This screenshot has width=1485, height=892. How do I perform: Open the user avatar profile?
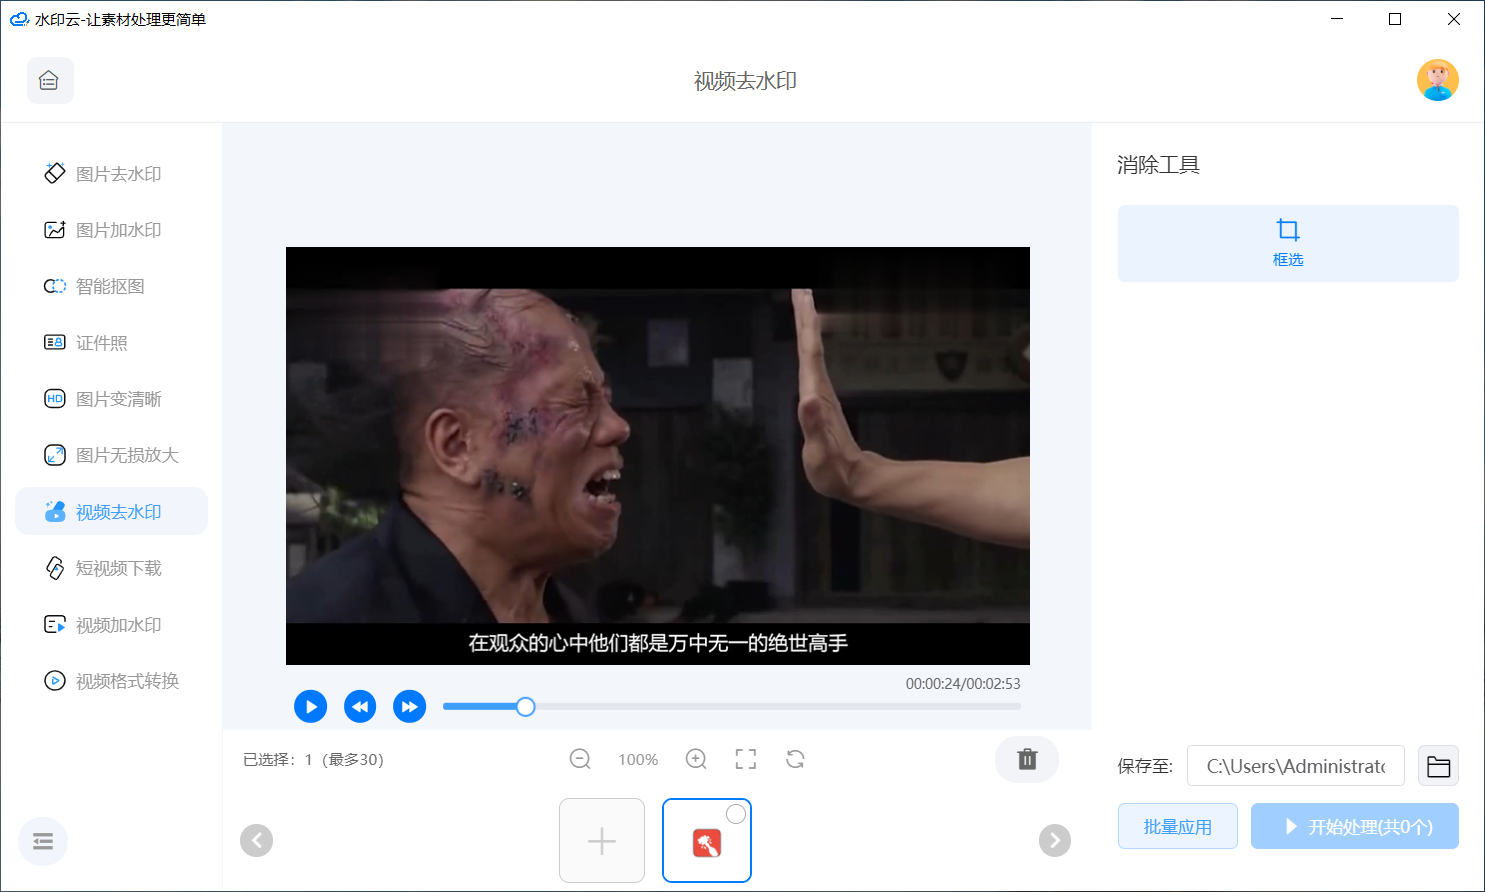(1437, 80)
